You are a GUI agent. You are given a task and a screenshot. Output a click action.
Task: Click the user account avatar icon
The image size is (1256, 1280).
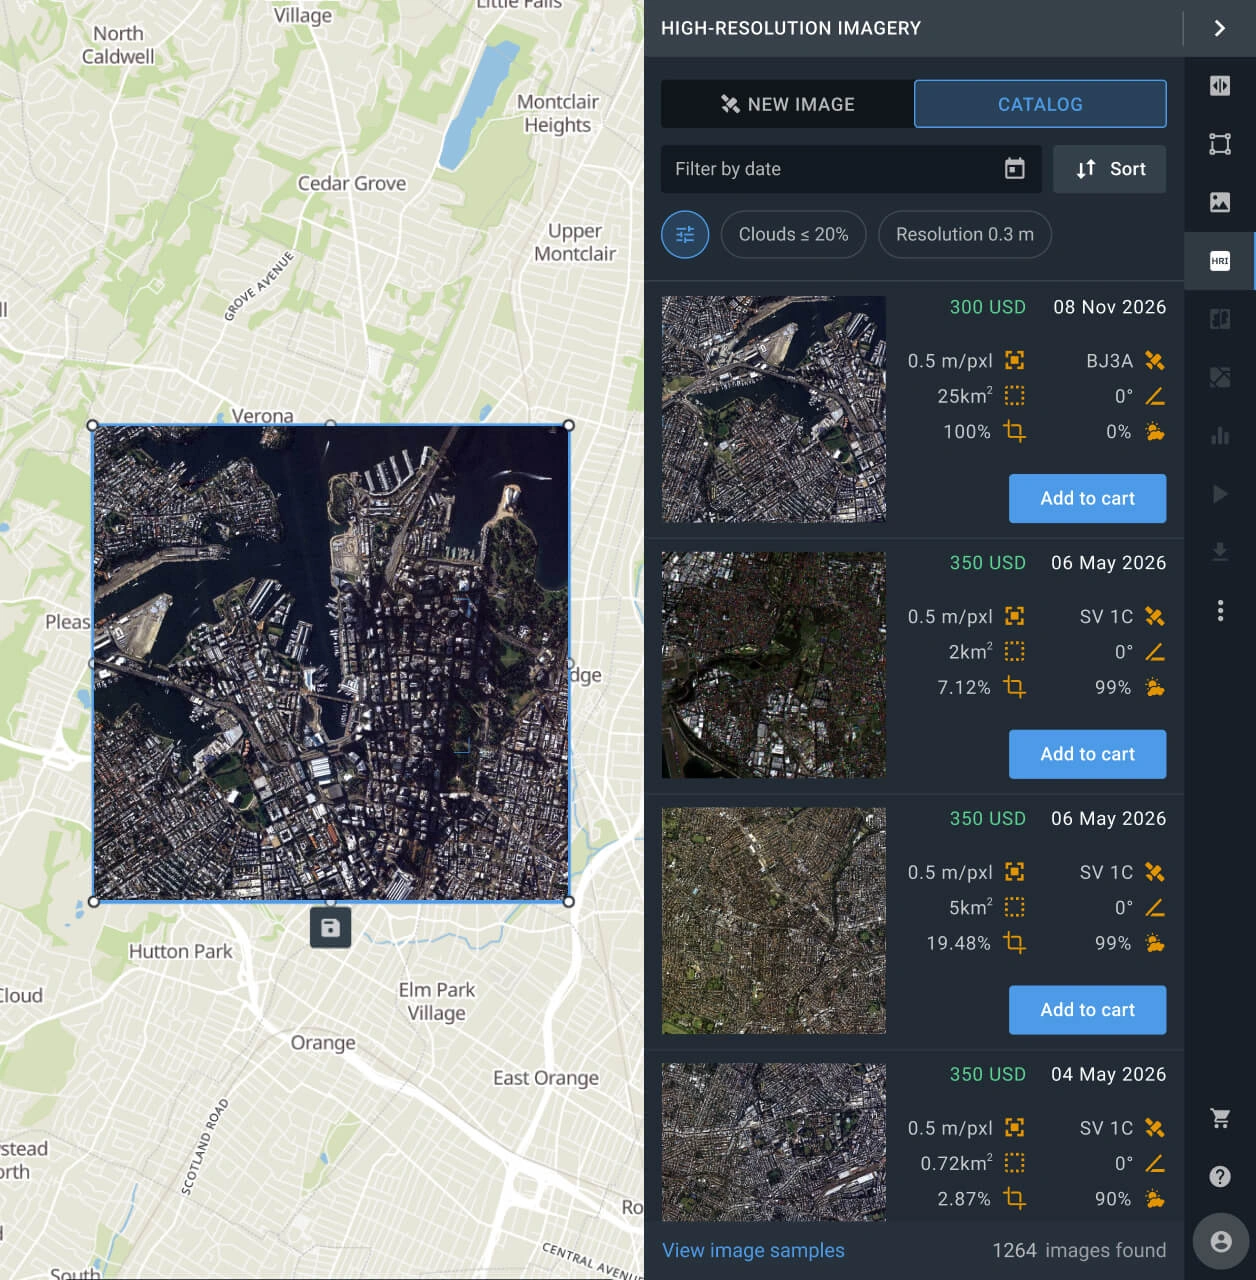coord(1220,1240)
